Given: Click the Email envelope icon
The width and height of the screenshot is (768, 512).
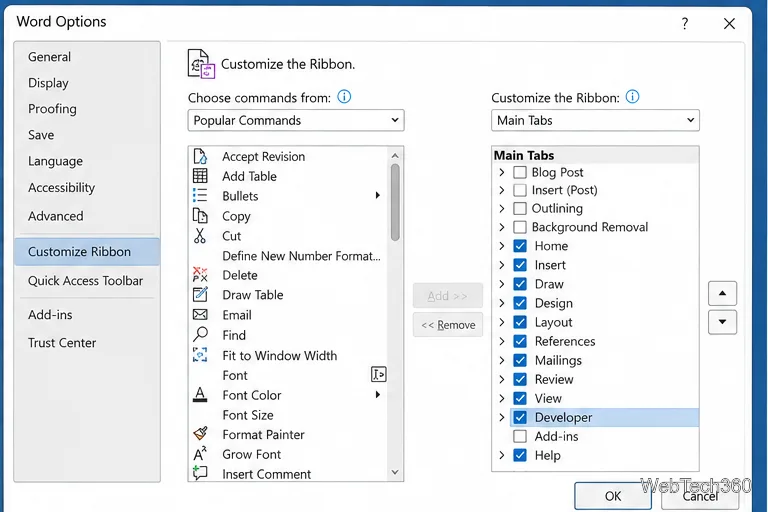Looking at the screenshot, I should pos(200,315).
